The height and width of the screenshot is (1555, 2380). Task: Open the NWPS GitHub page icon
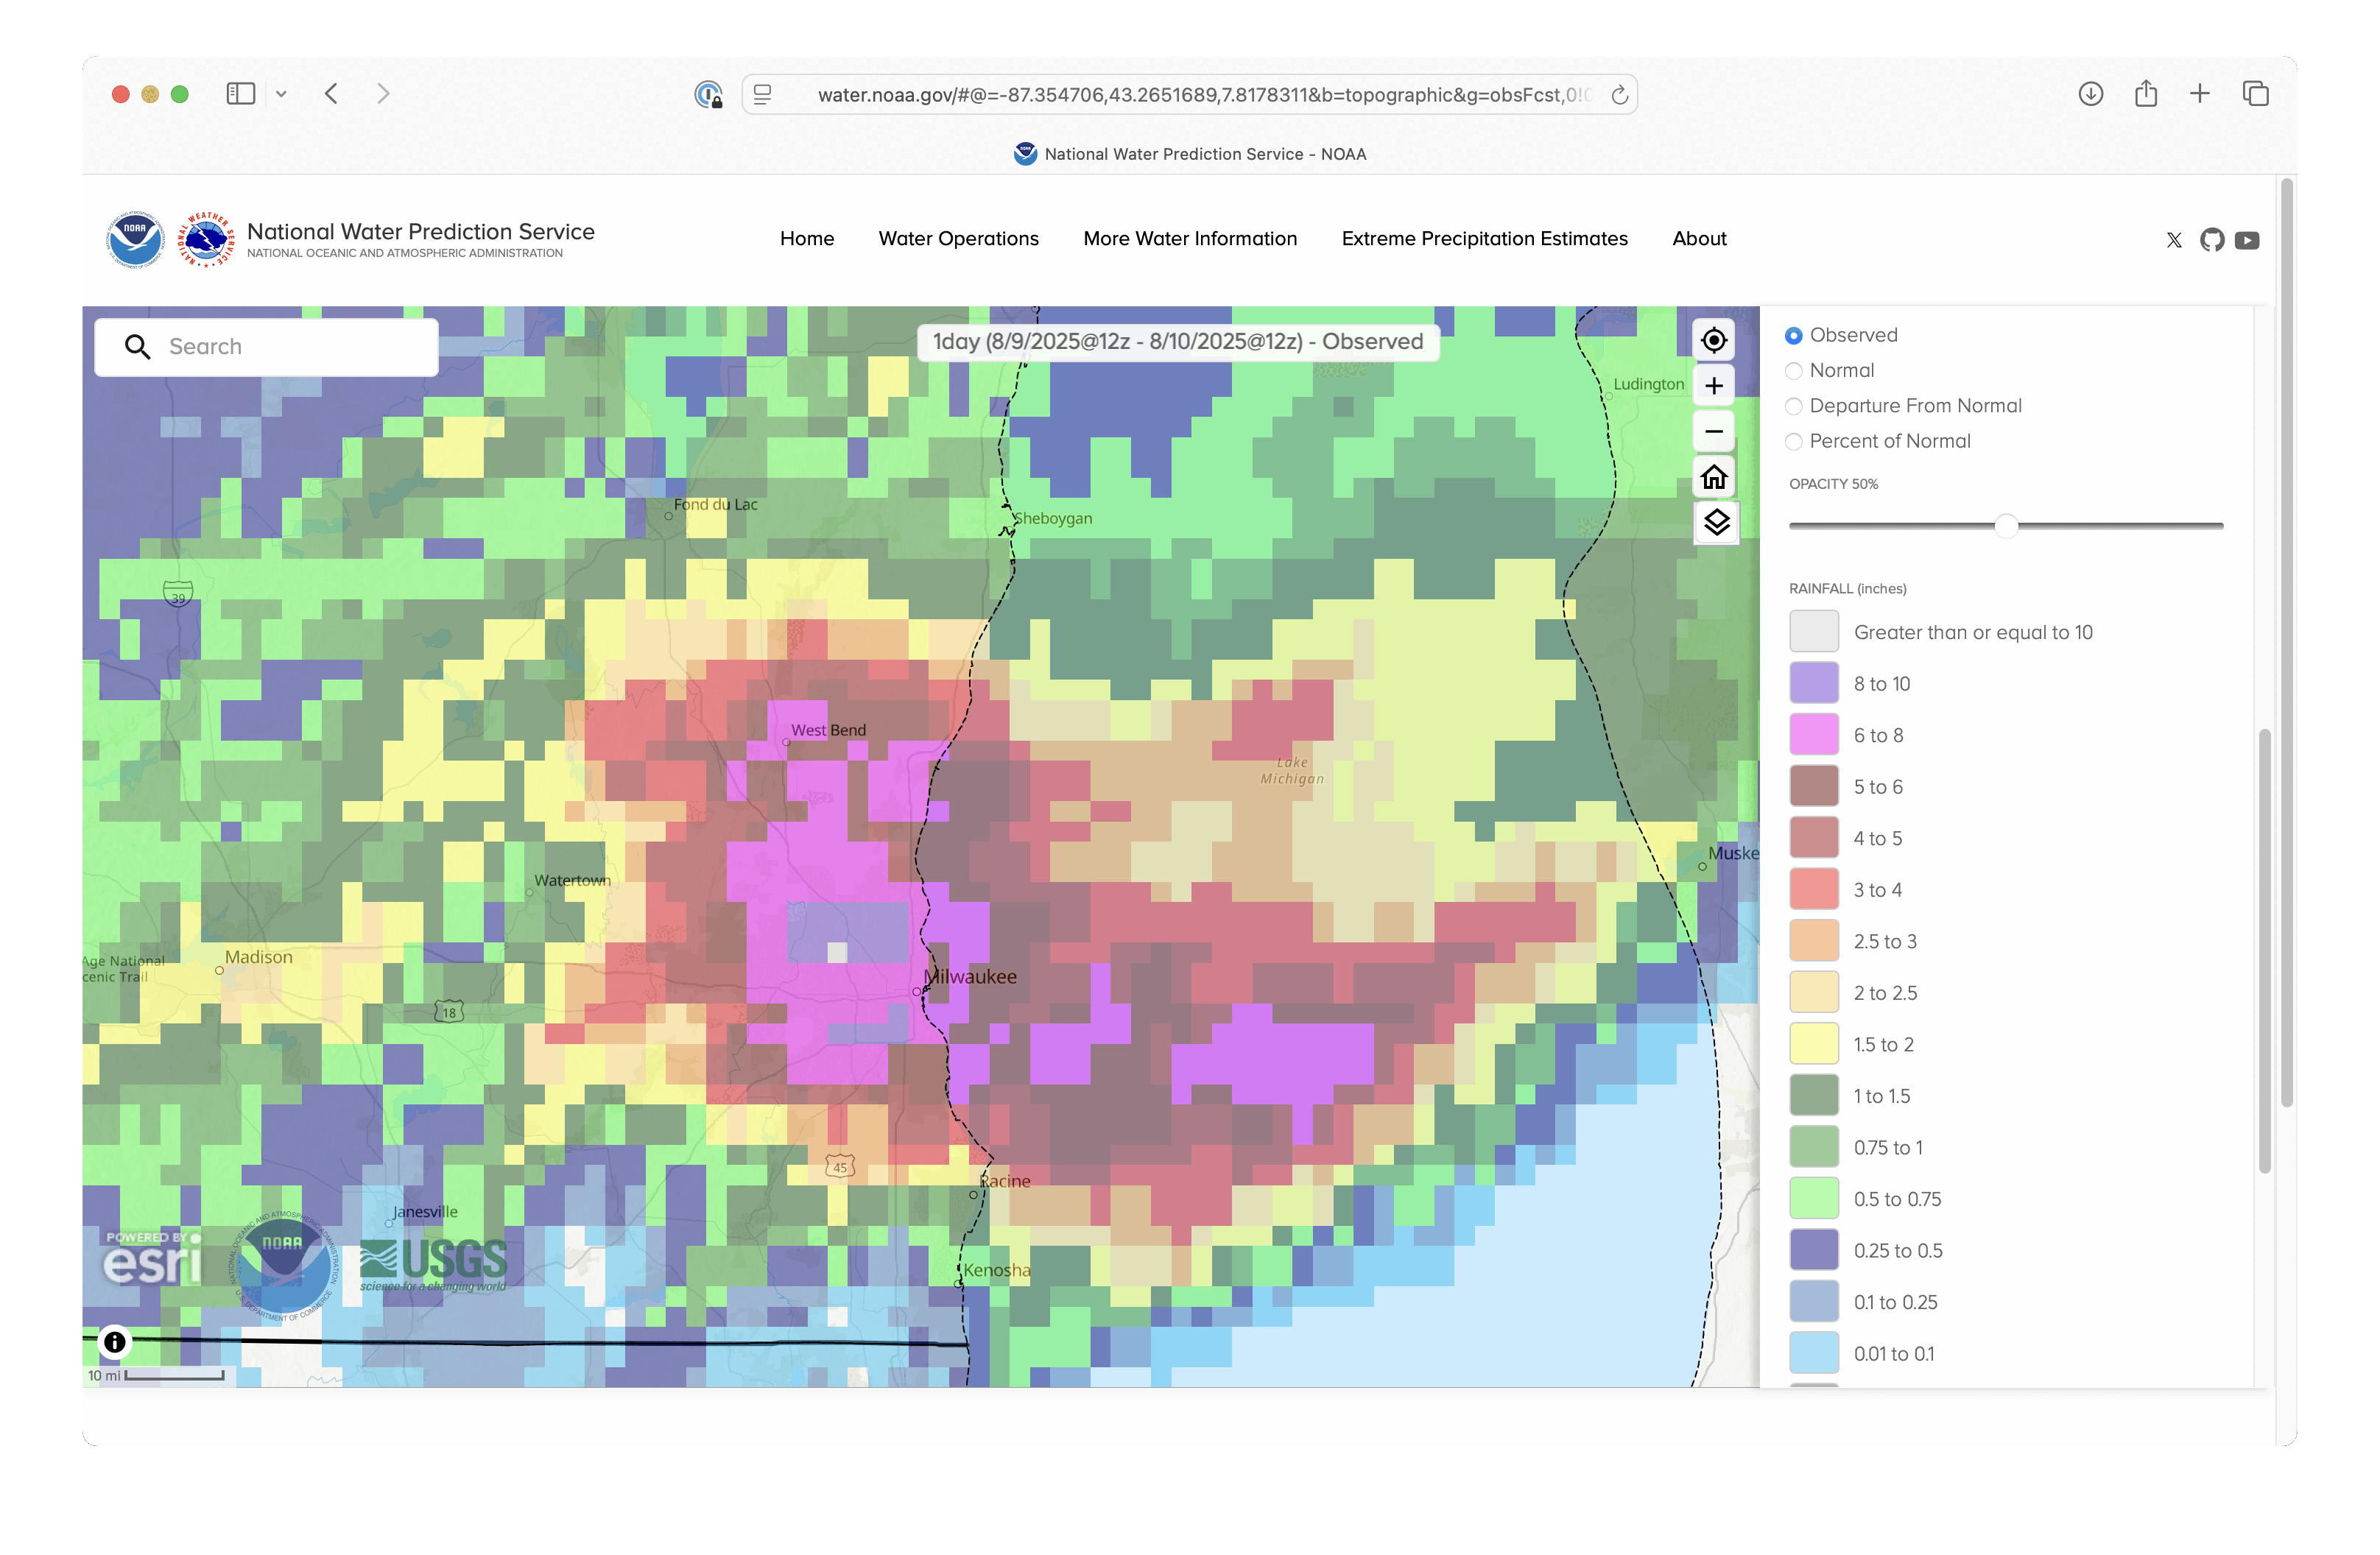pos(2211,240)
